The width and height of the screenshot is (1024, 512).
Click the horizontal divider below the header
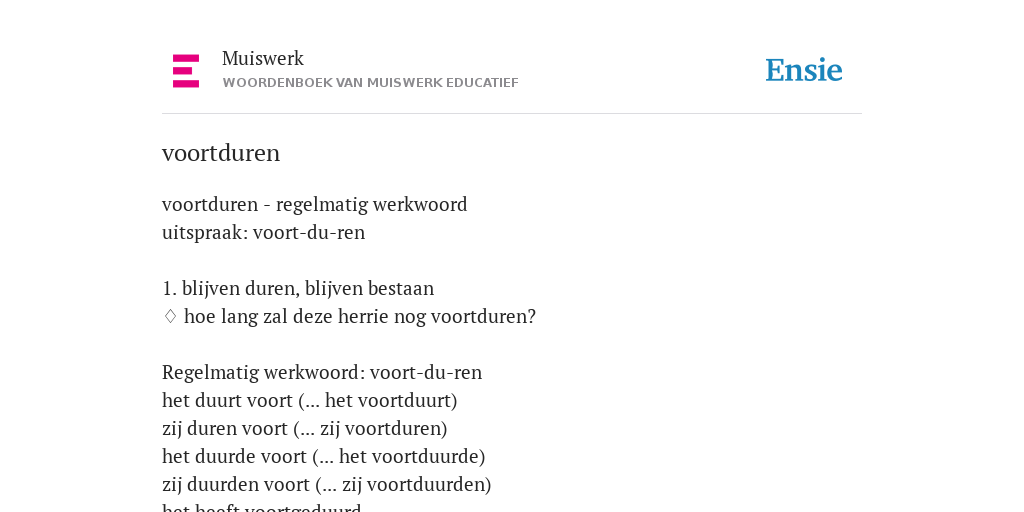[512, 114]
